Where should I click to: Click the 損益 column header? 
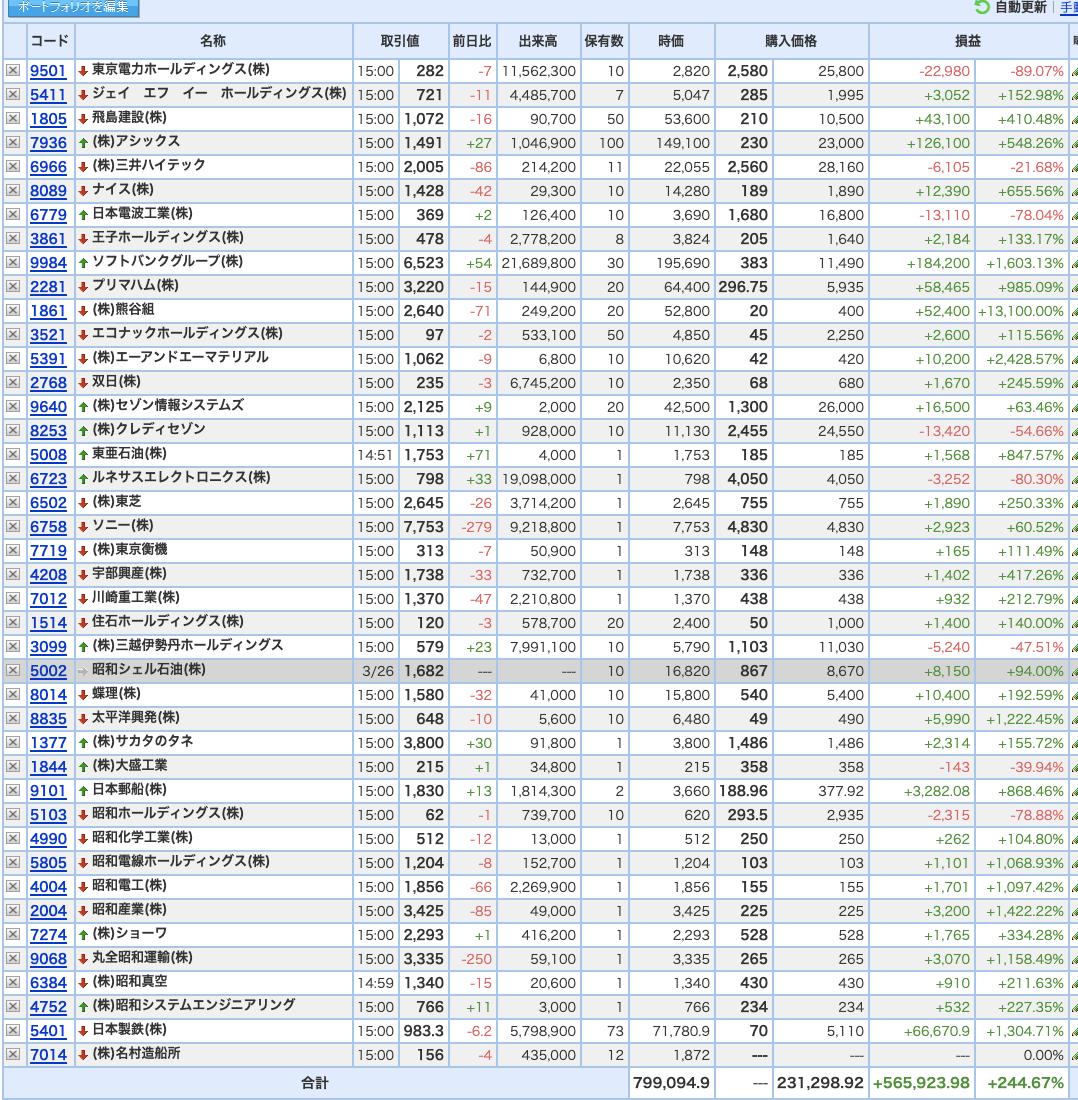click(x=968, y=41)
